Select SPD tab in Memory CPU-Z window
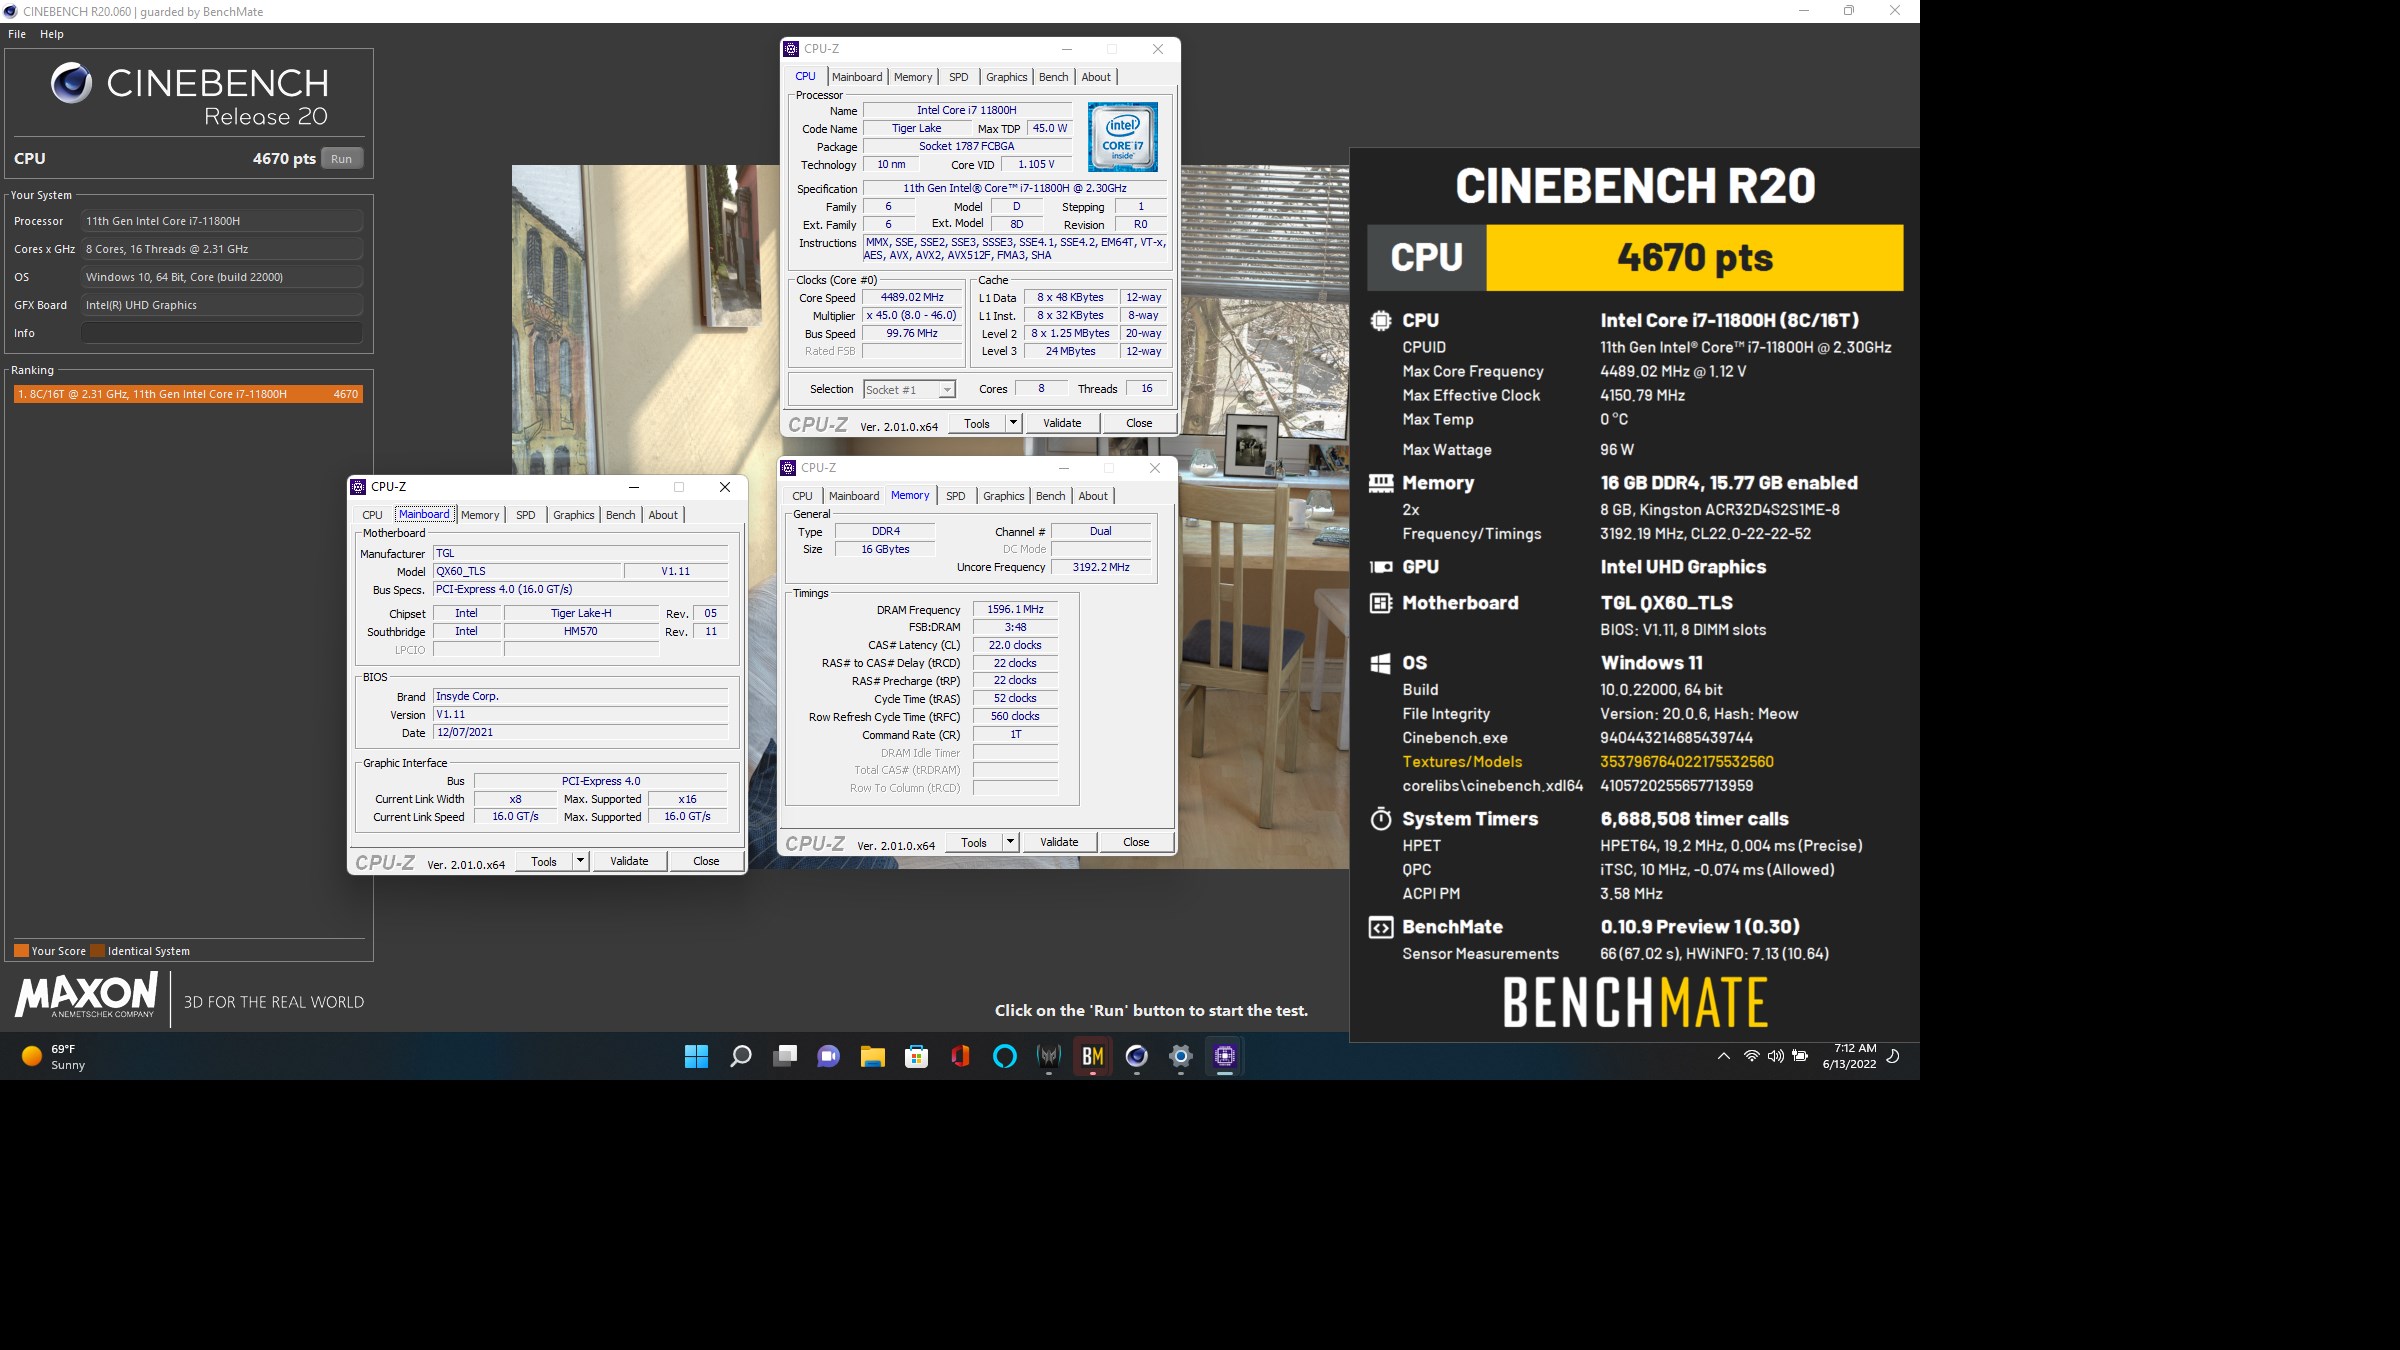 click(x=955, y=496)
